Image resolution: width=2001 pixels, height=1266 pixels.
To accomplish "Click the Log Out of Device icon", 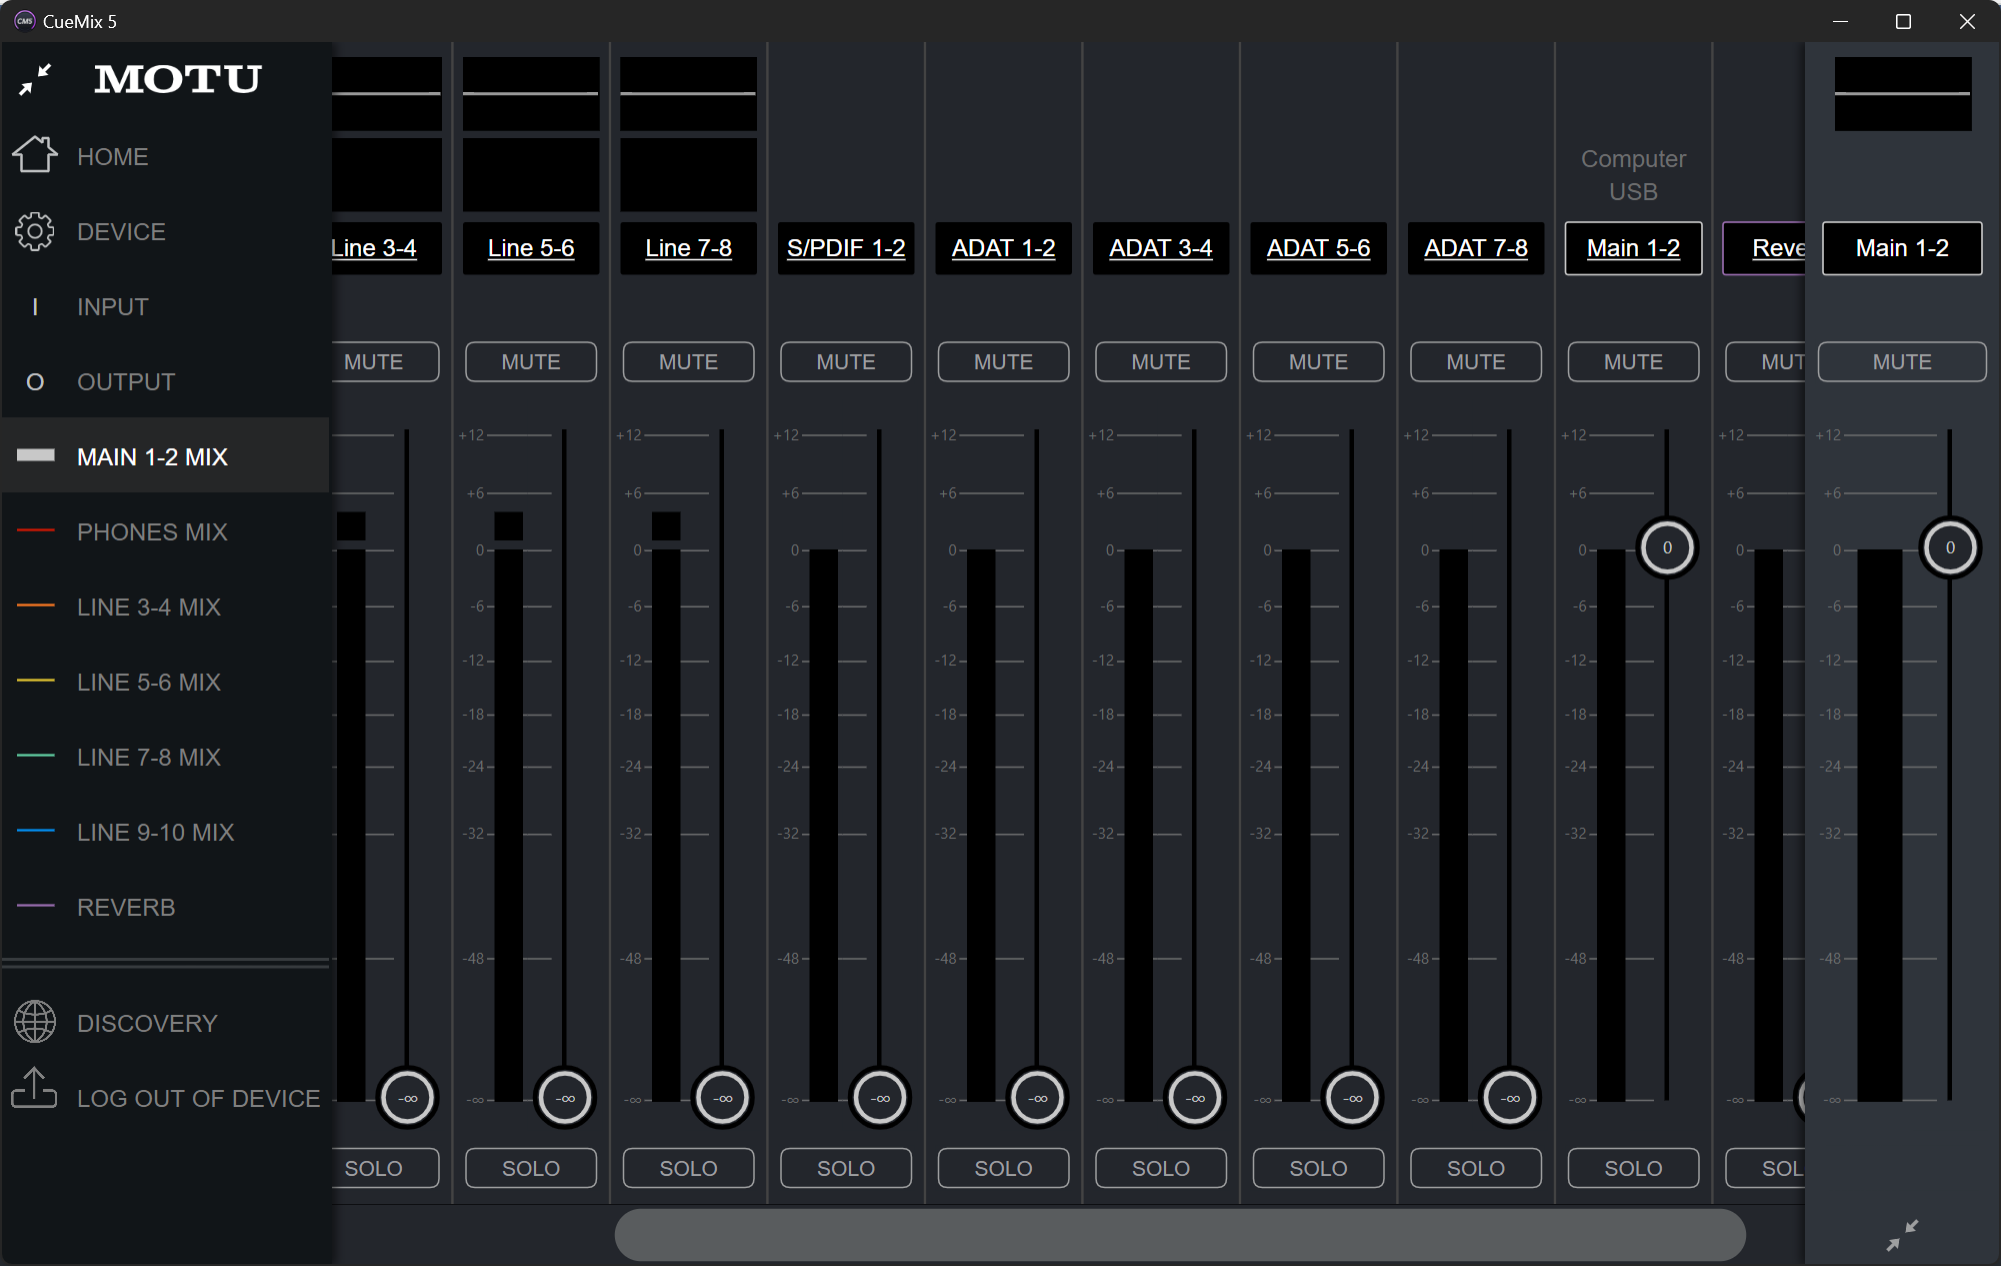I will point(35,1089).
